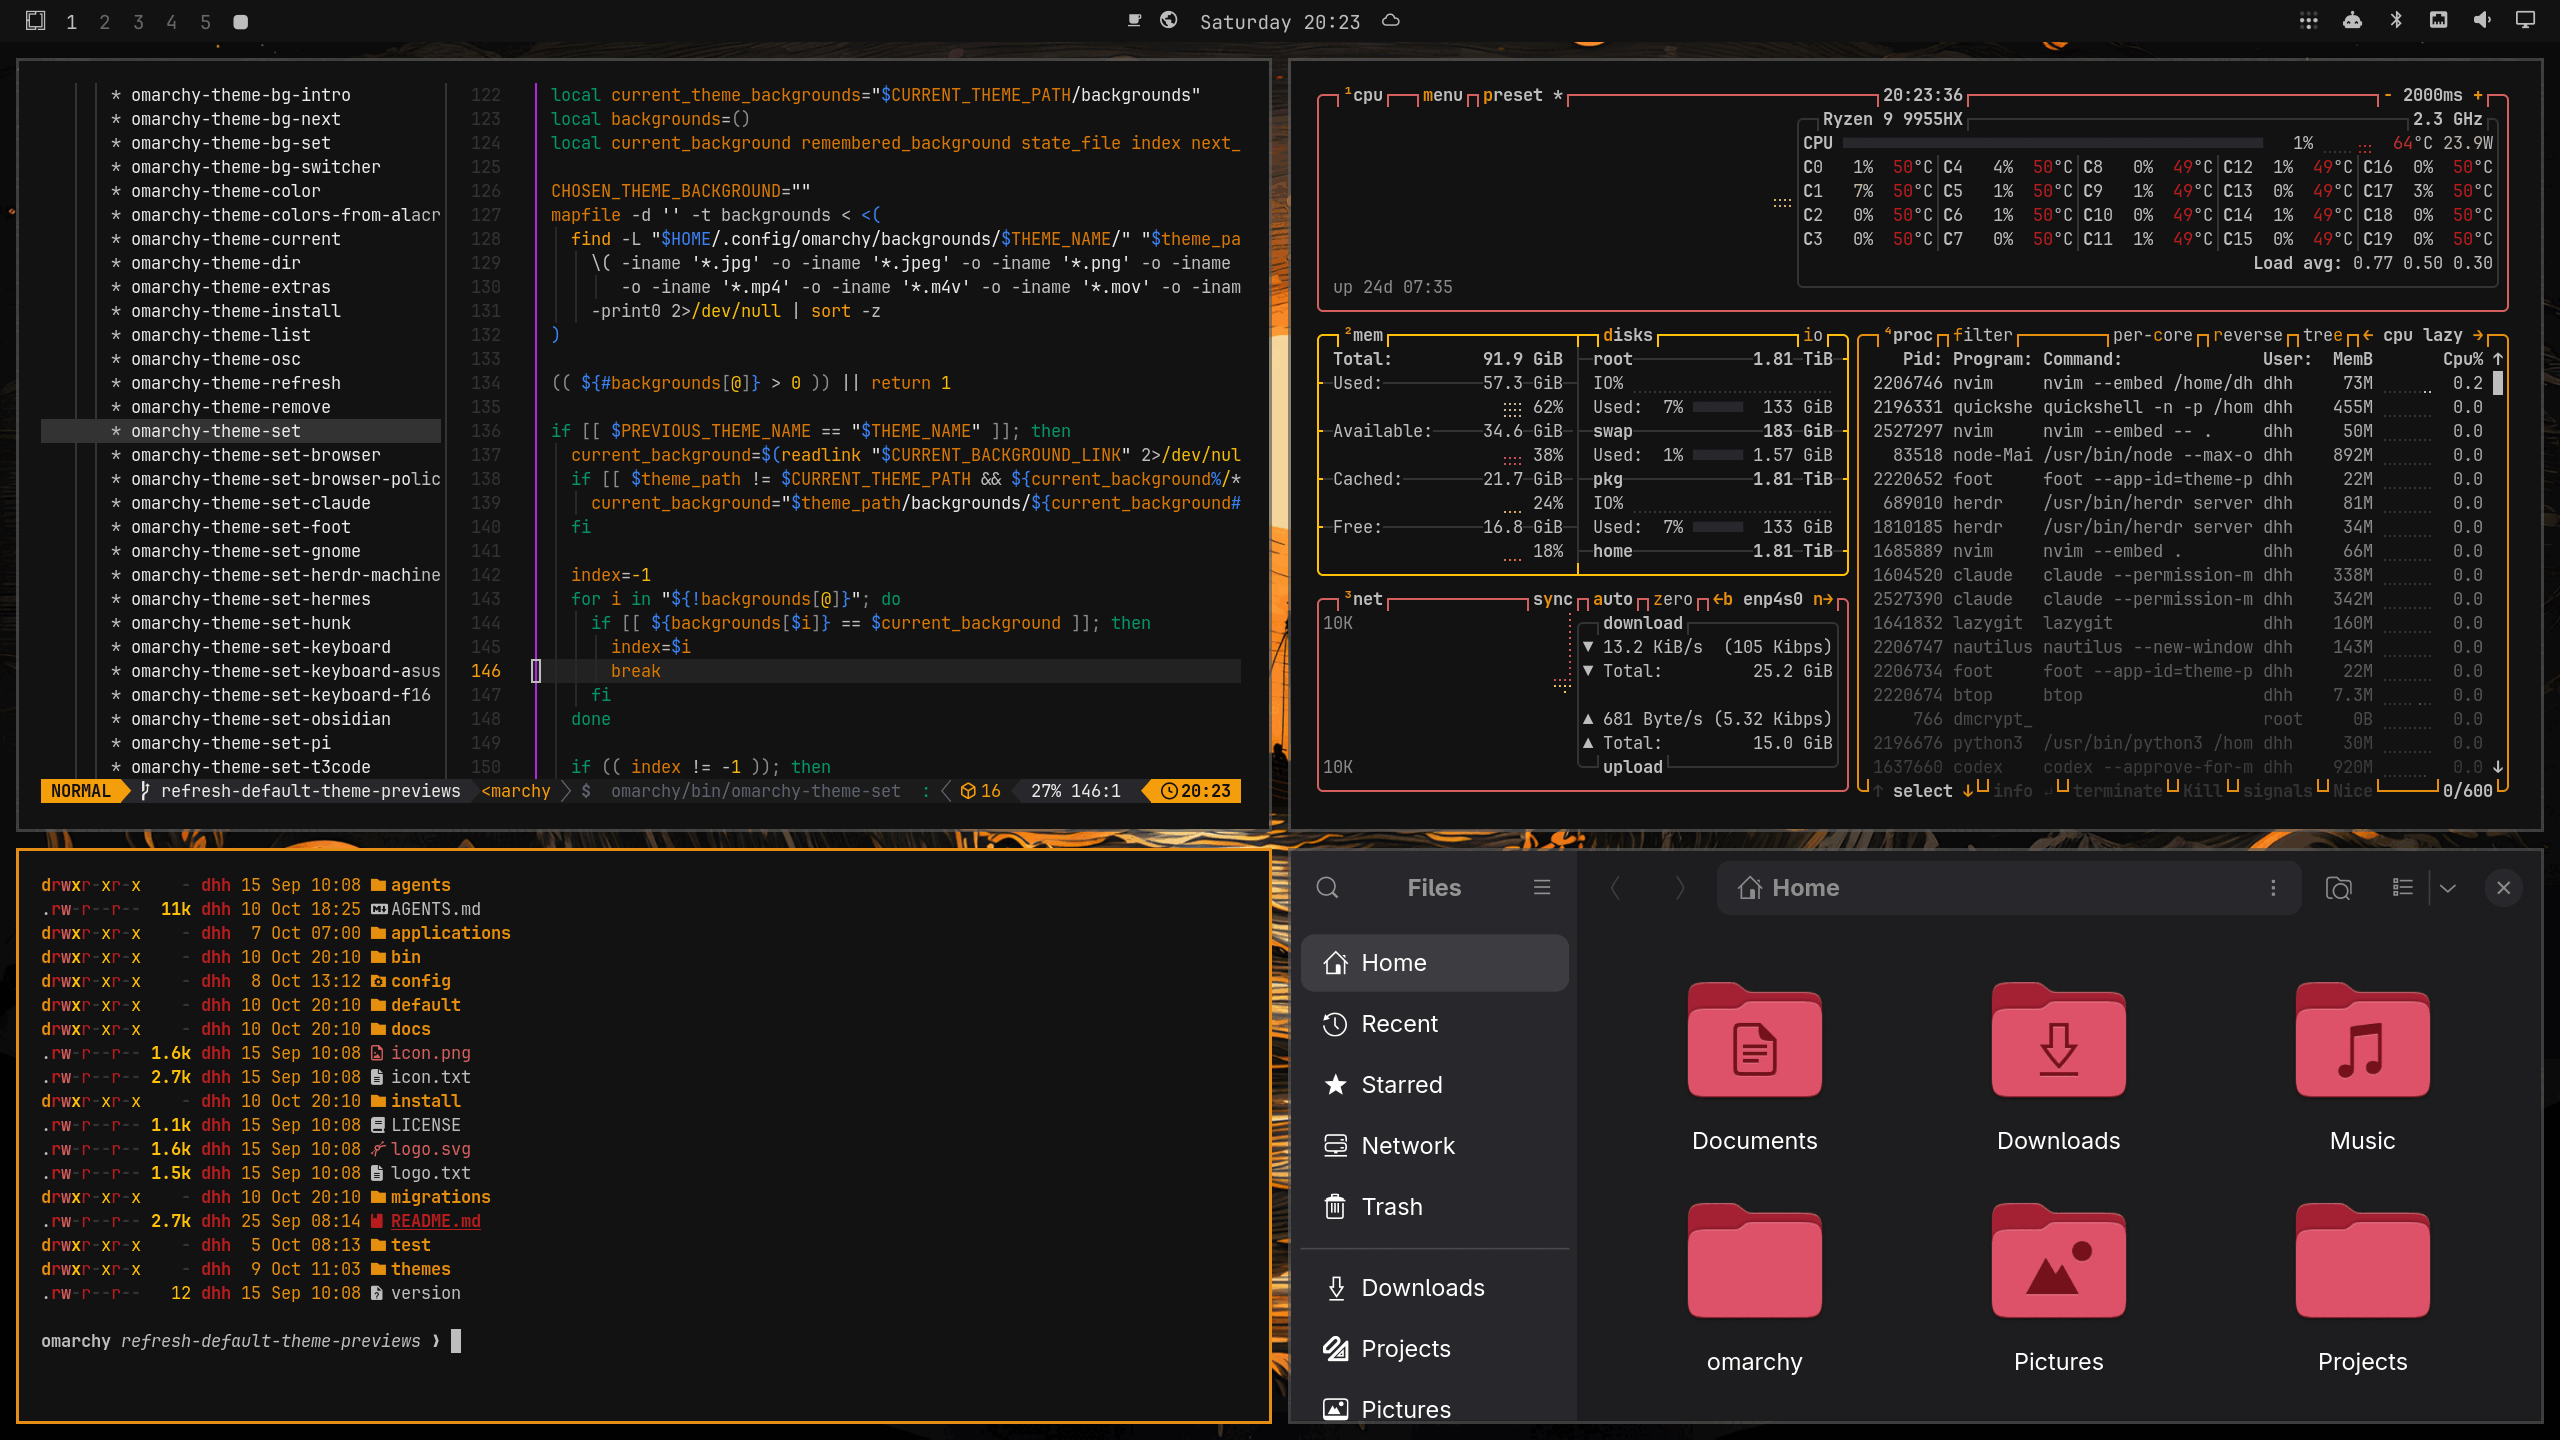Toggle per-core in btop proc panel
The image size is (2560, 1440).
(x=2152, y=335)
